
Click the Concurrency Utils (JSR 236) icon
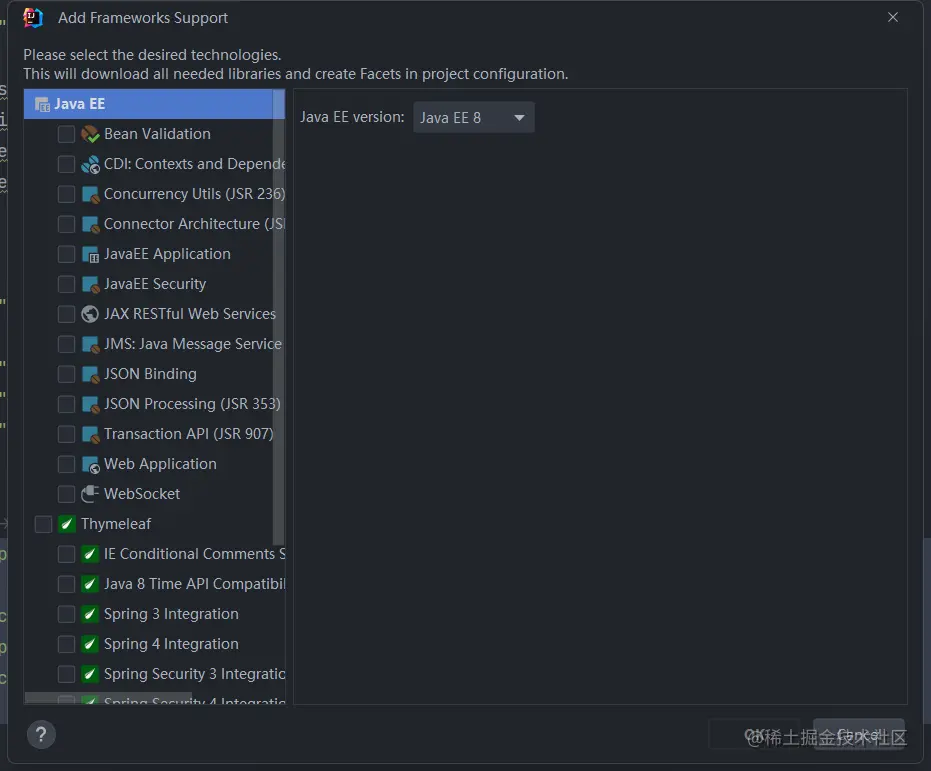[x=90, y=194]
